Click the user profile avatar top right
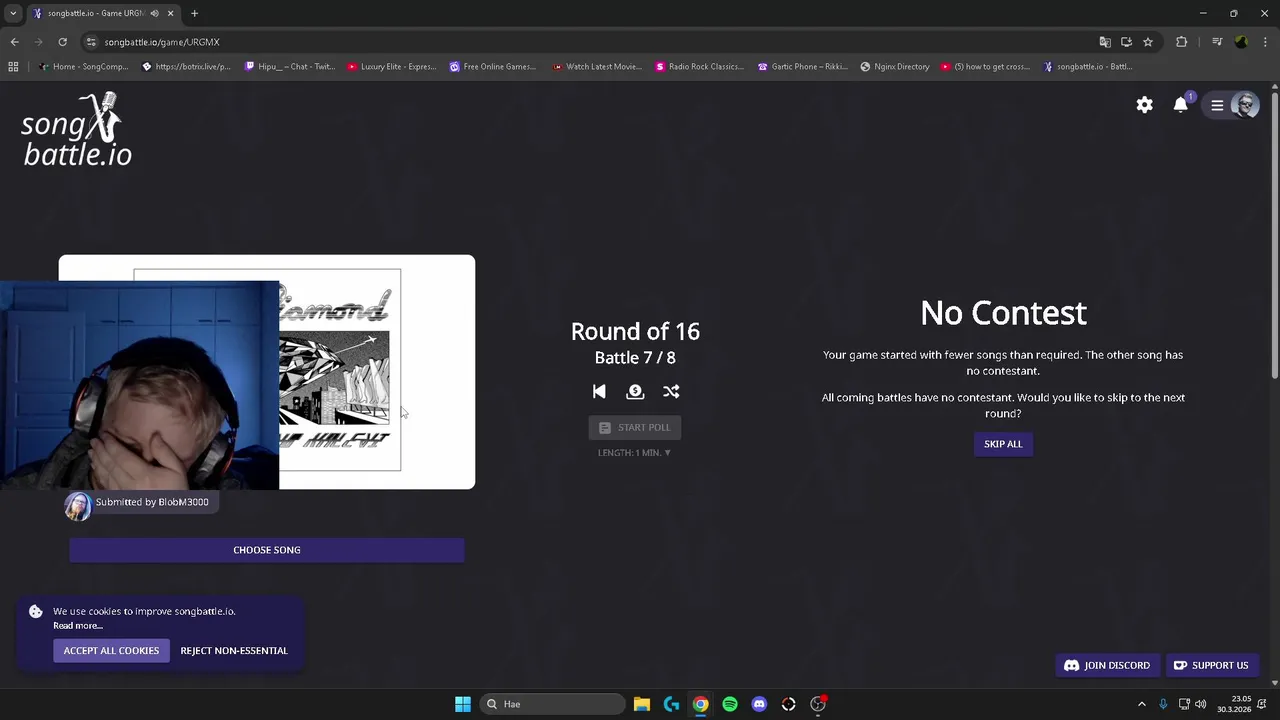1280x720 pixels. 1245,105
